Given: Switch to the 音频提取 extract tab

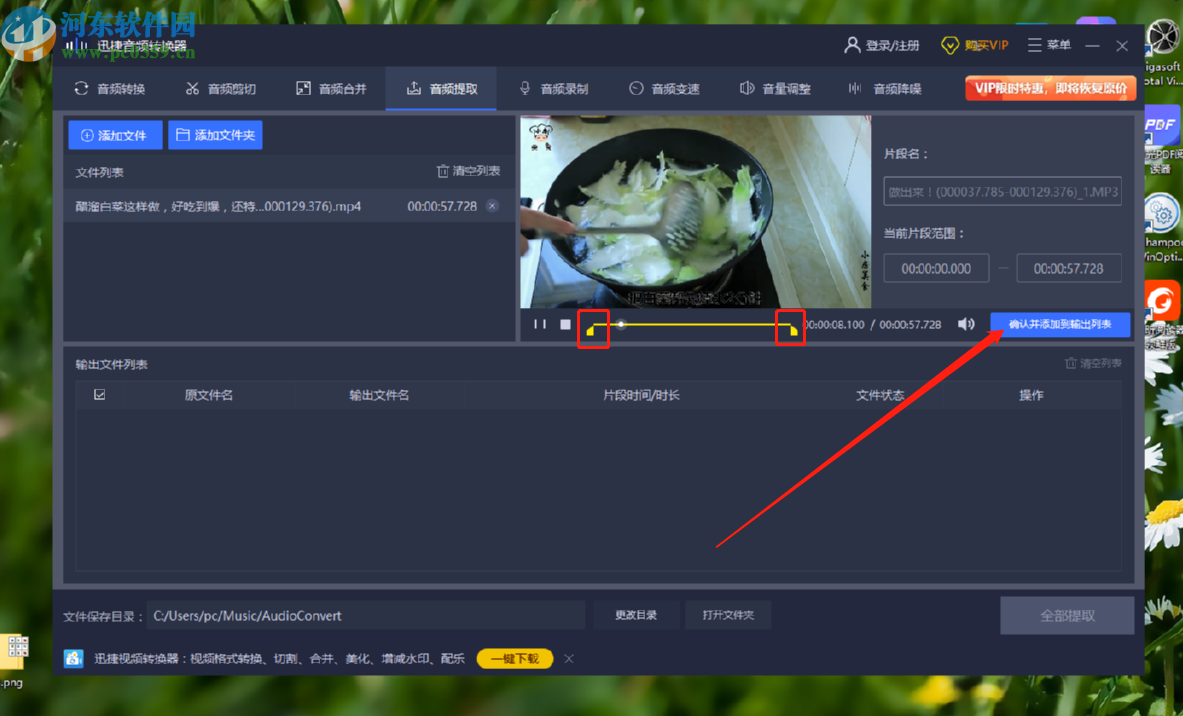Looking at the screenshot, I should click(x=441, y=88).
